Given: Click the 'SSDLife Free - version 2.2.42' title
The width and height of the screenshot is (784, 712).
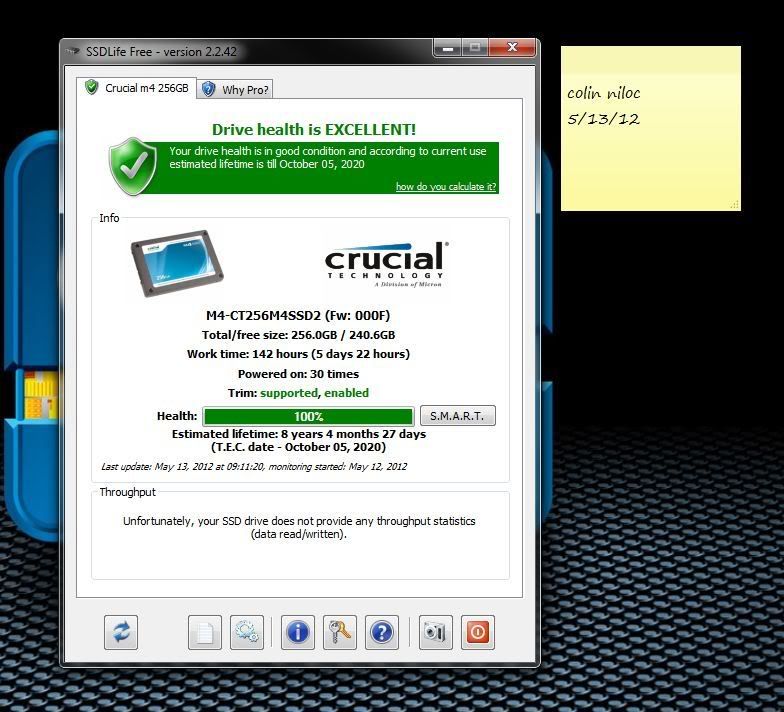Looking at the screenshot, I should (161, 52).
